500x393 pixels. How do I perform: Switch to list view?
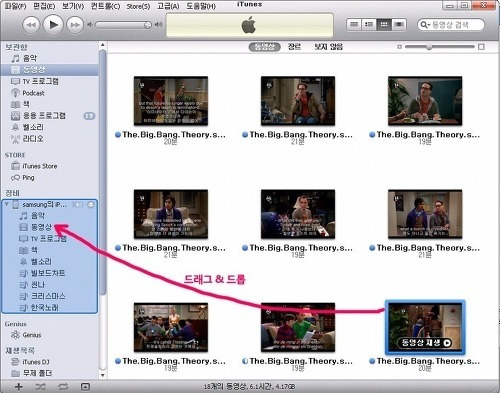354,24
